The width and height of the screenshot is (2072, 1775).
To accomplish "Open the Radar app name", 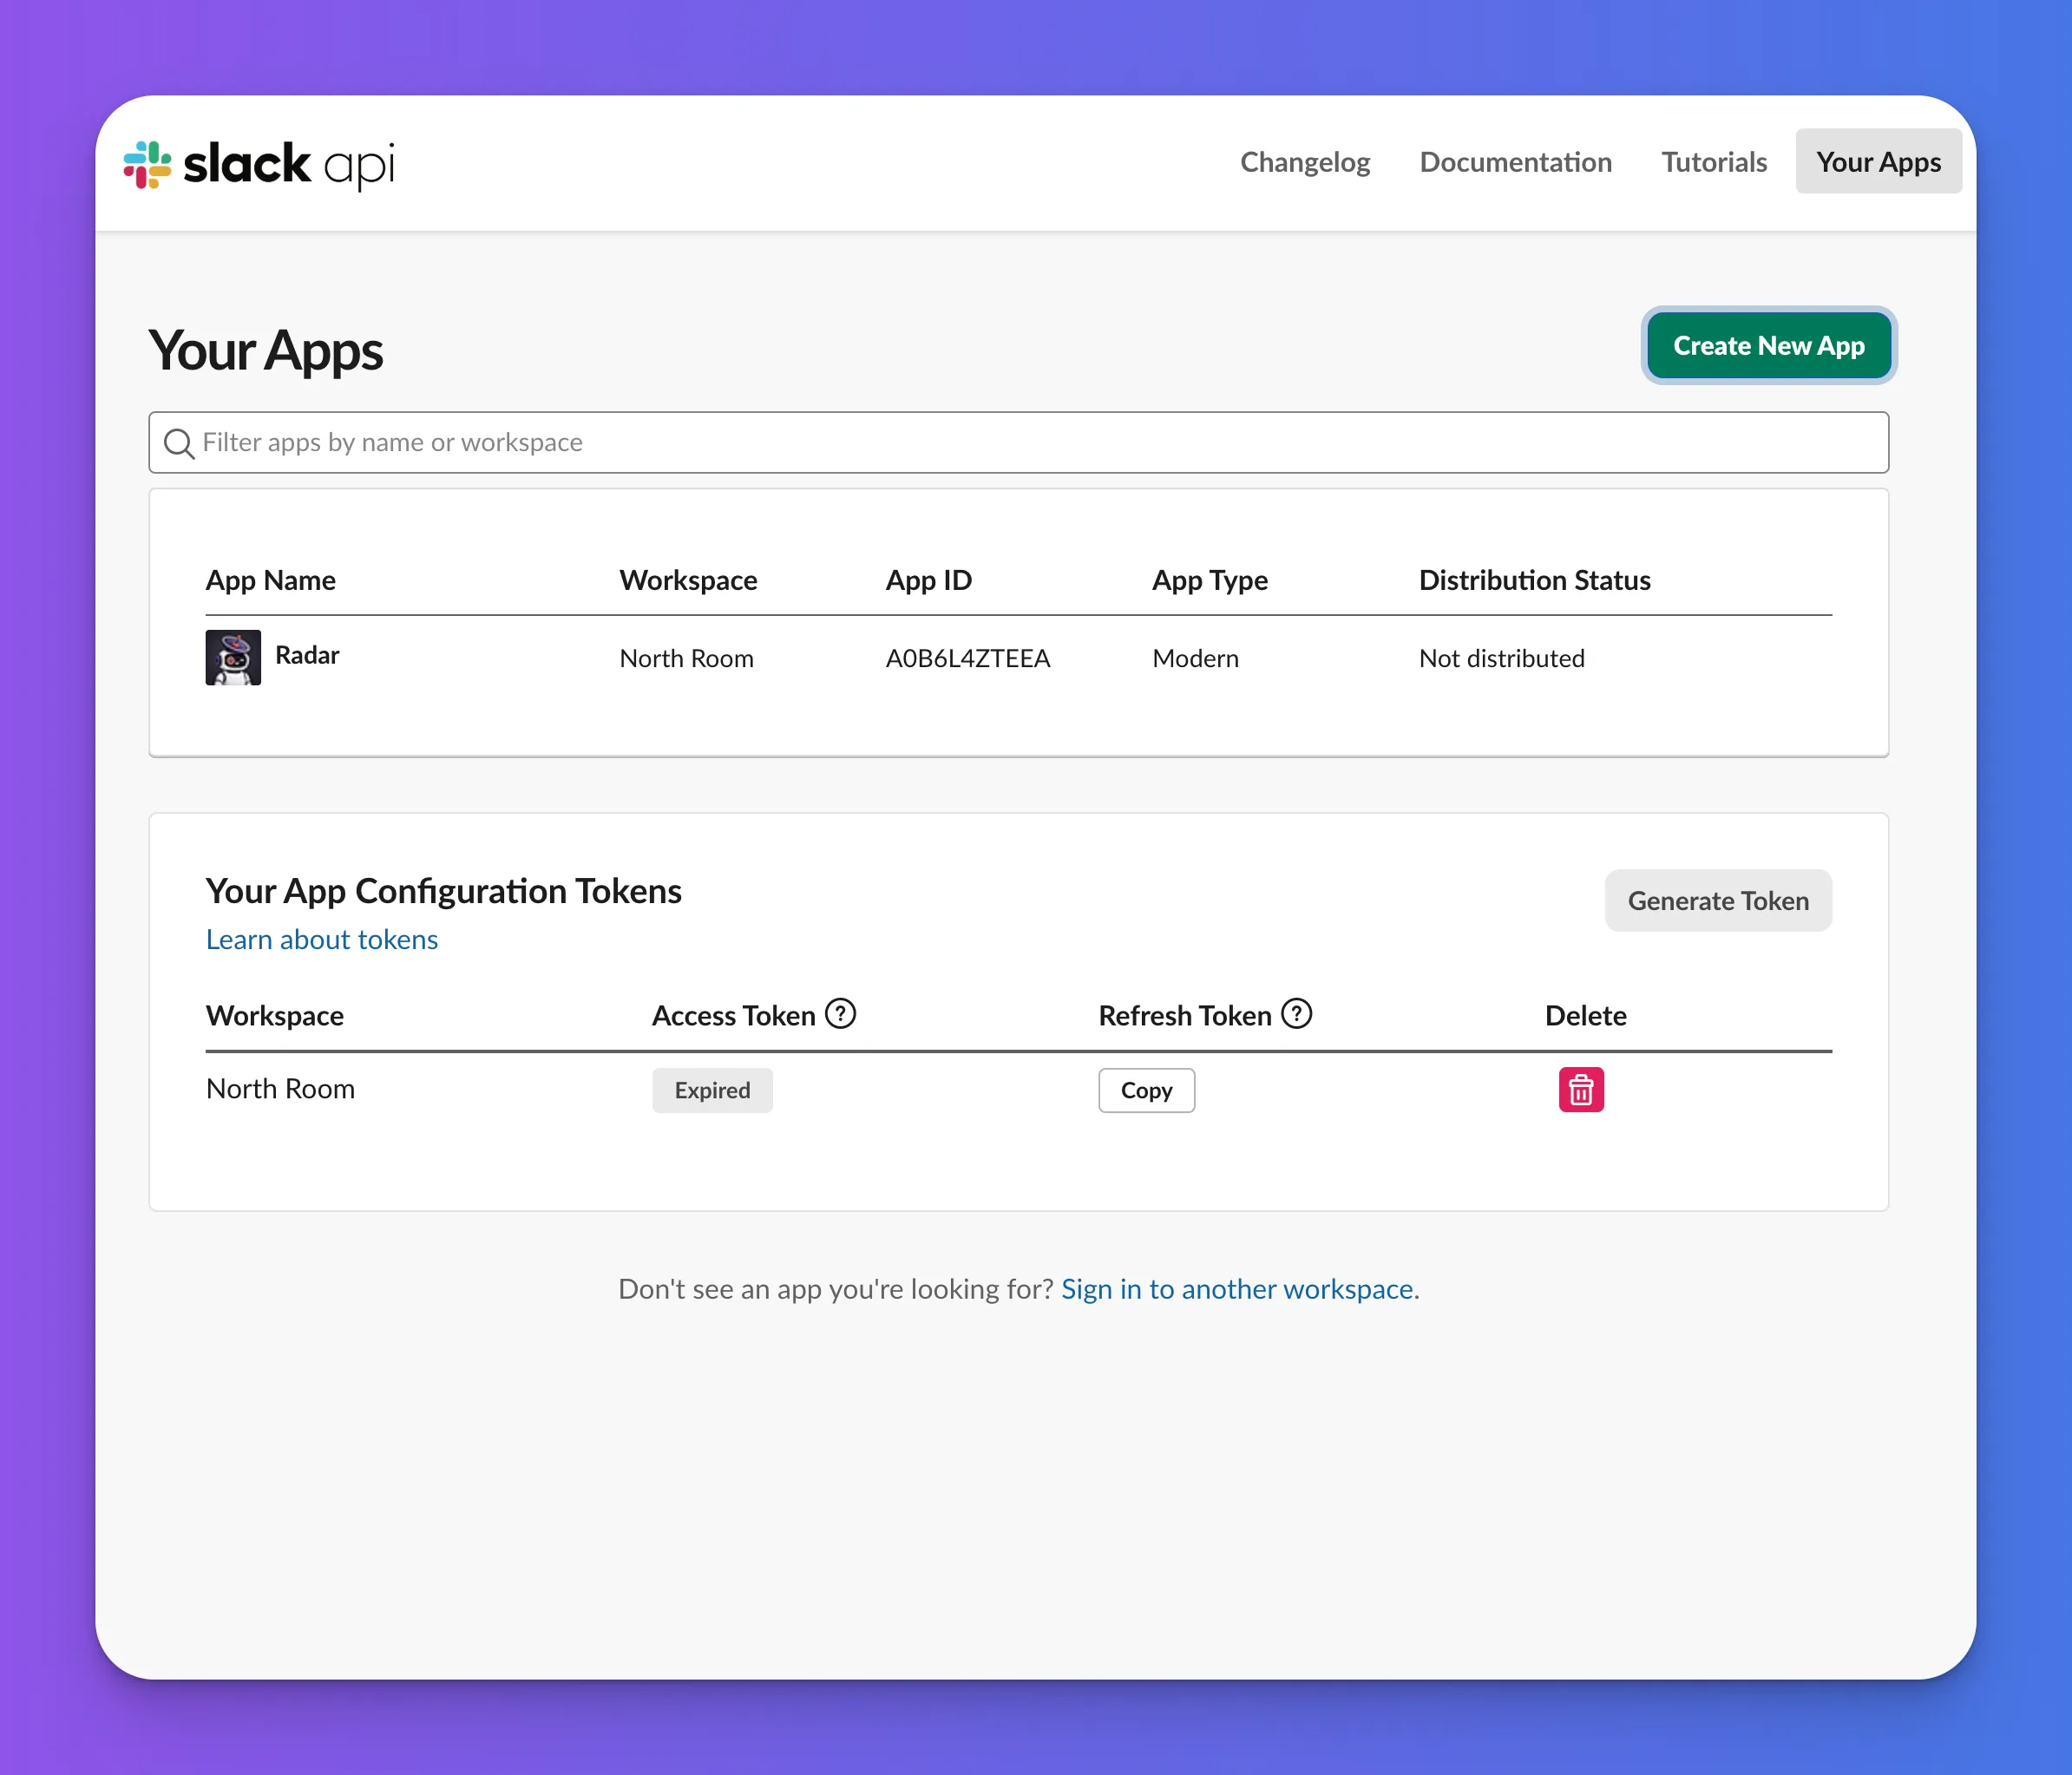I will pyautogui.click(x=307, y=655).
